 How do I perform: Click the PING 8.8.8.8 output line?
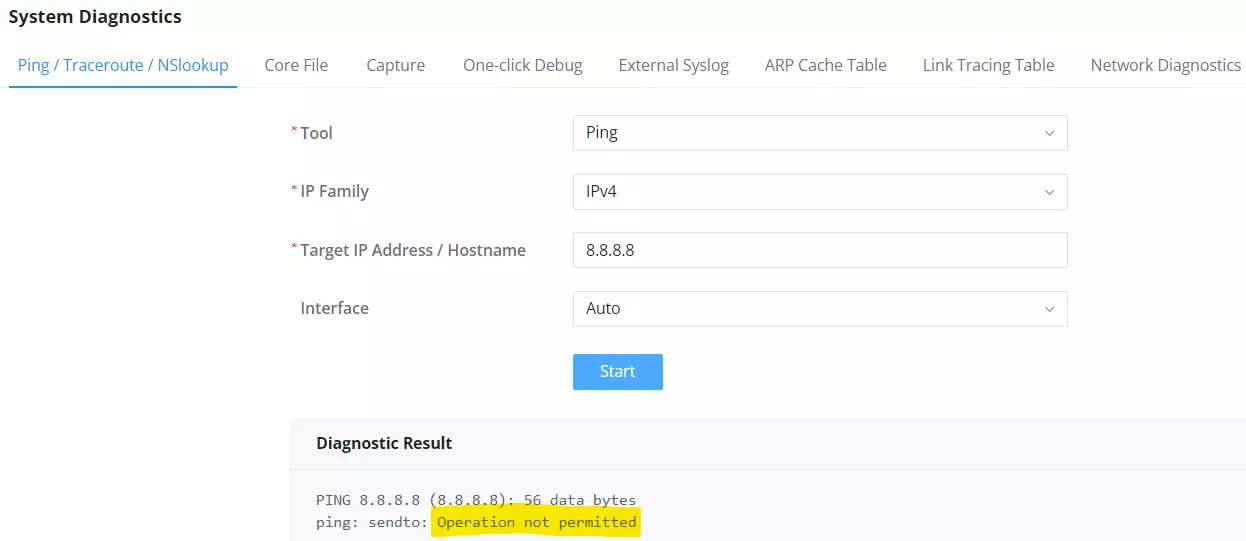pos(476,500)
